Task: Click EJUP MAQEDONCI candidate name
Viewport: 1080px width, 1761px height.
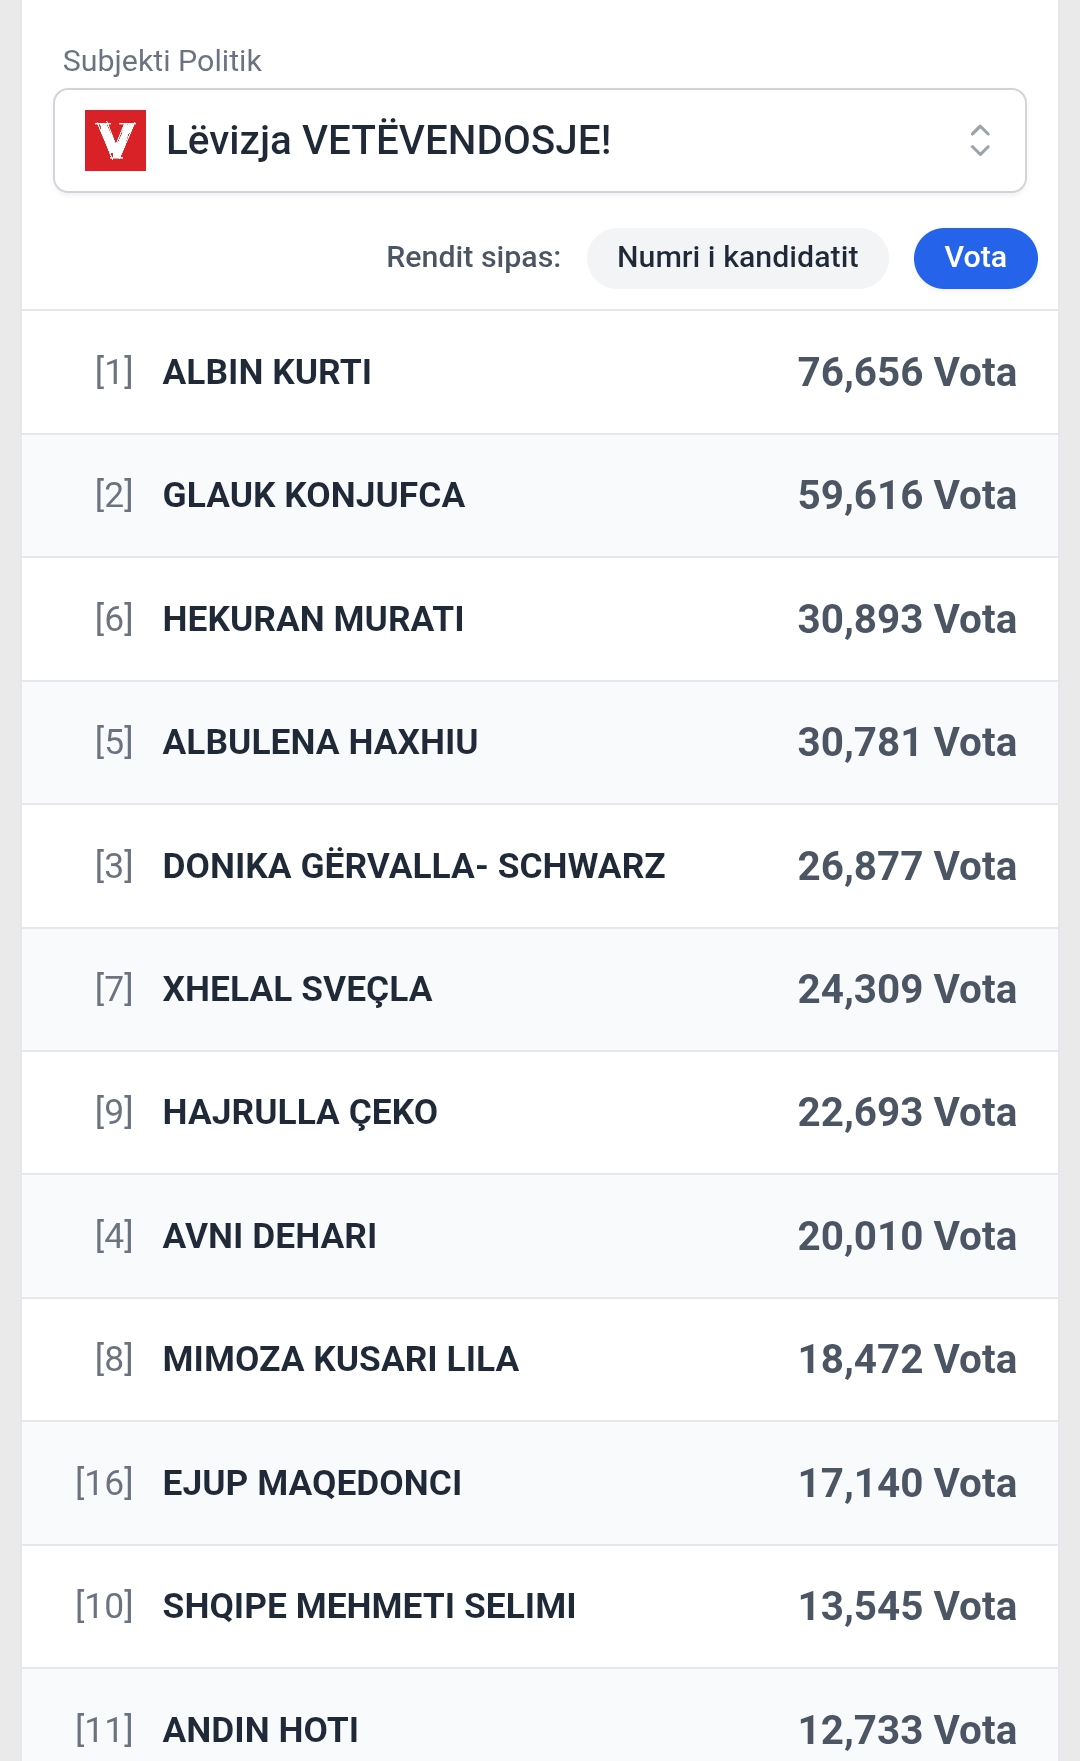Action: pos(312,1483)
